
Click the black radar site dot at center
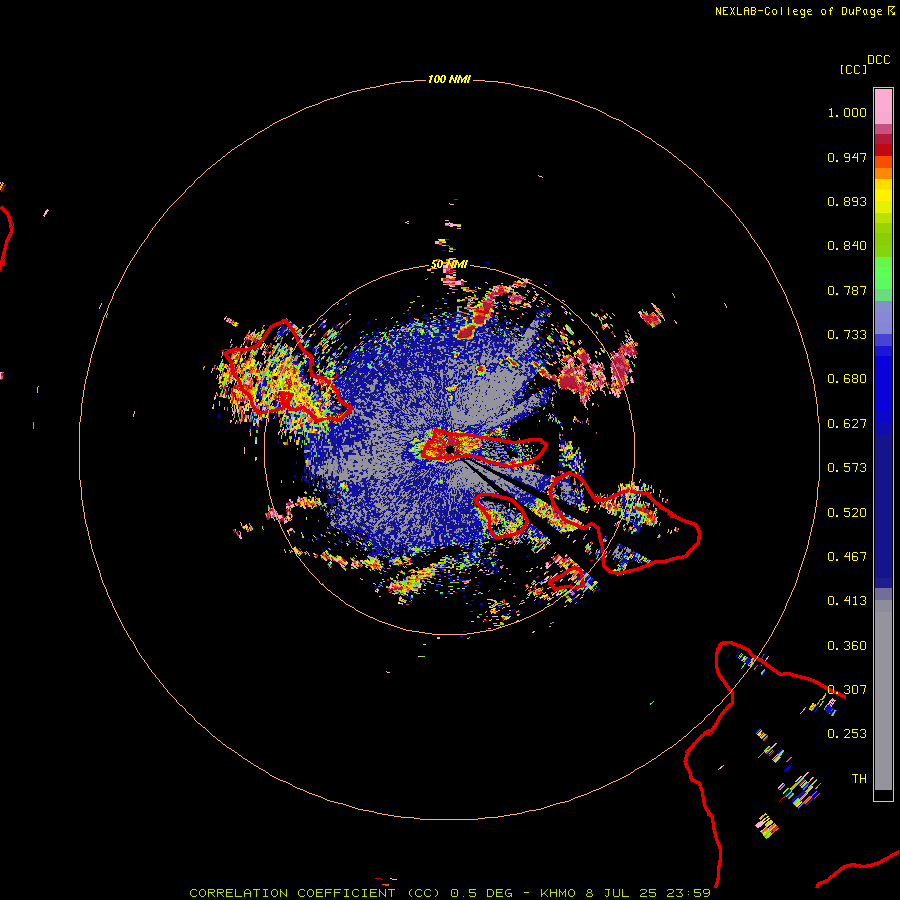[450, 449]
